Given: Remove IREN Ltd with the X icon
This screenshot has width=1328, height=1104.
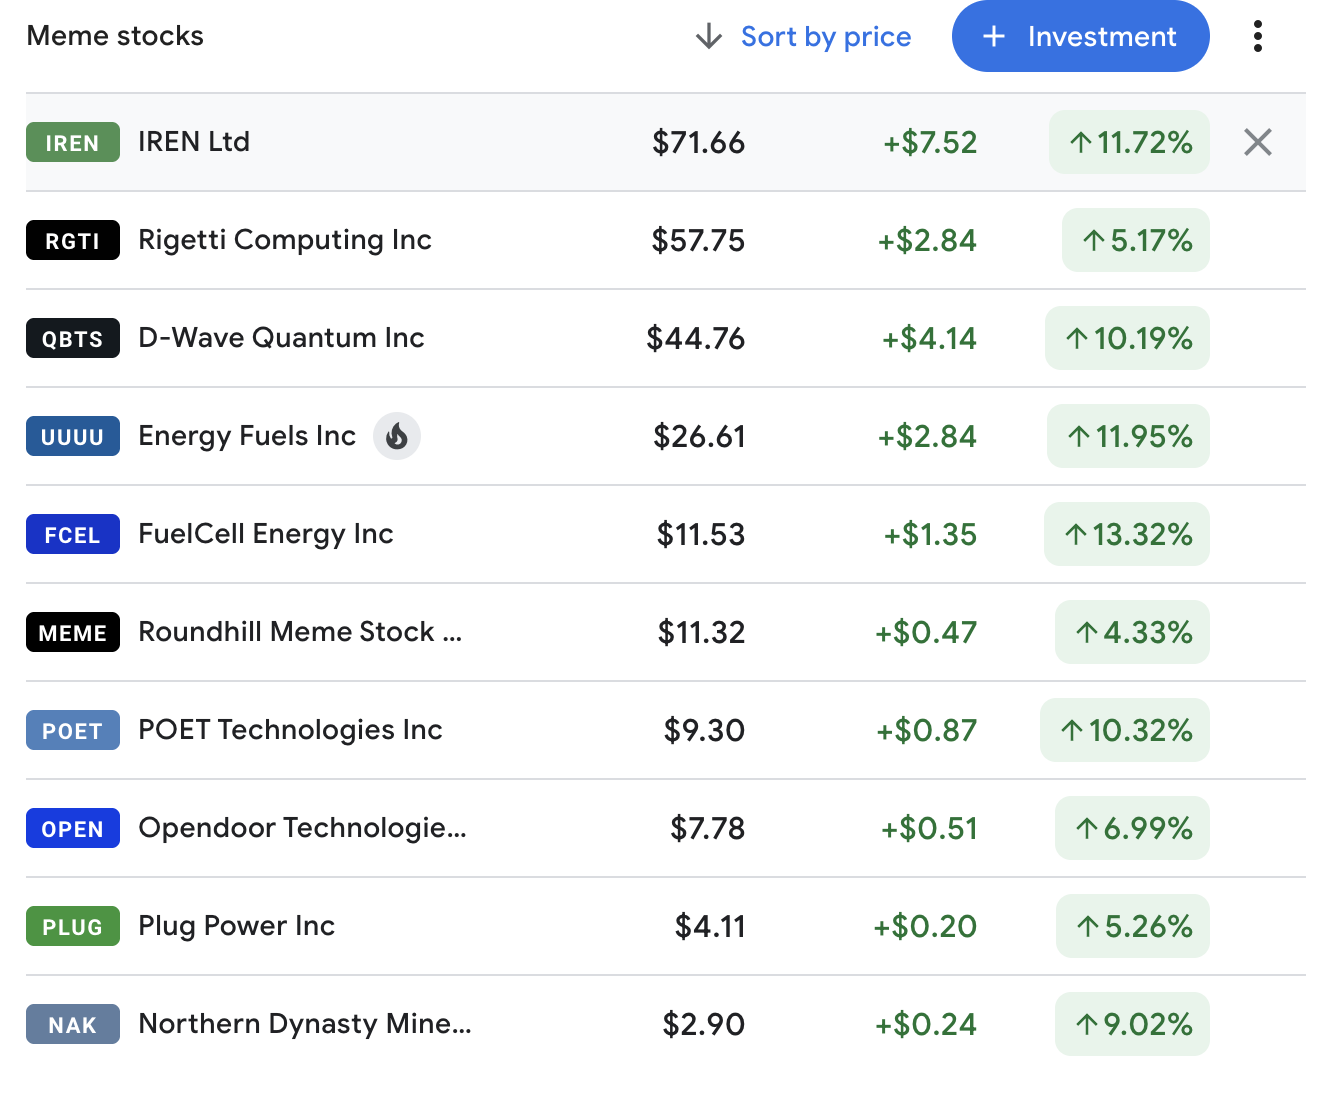Looking at the screenshot, I should (x=1258, y=142).
